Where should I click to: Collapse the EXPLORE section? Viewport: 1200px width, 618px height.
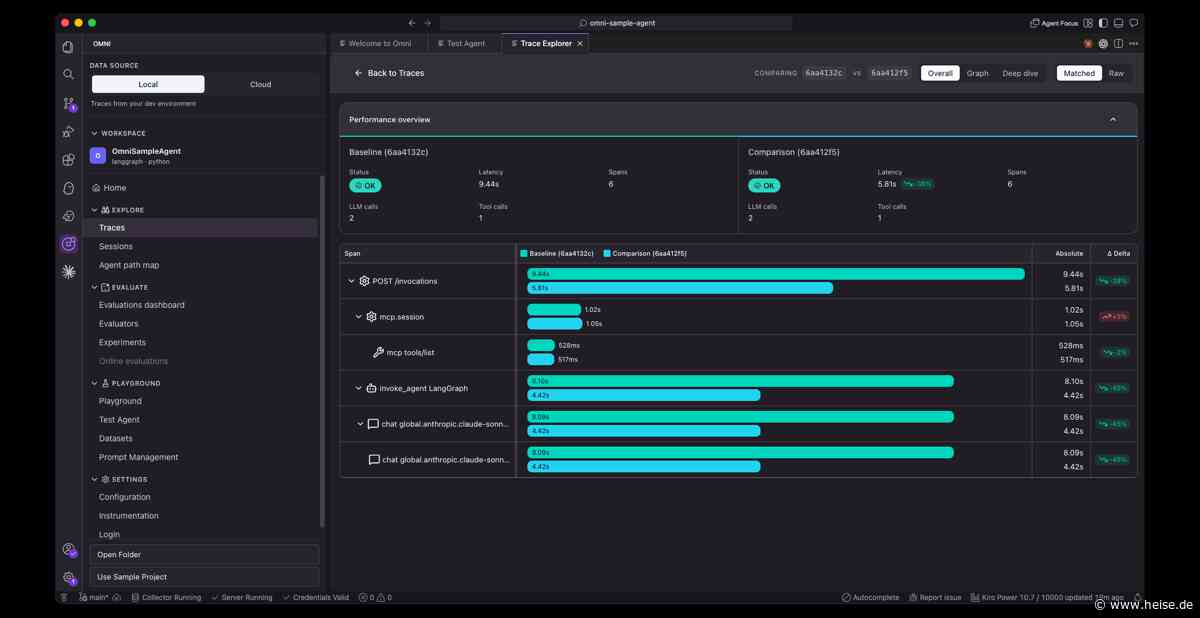(95, 210)
